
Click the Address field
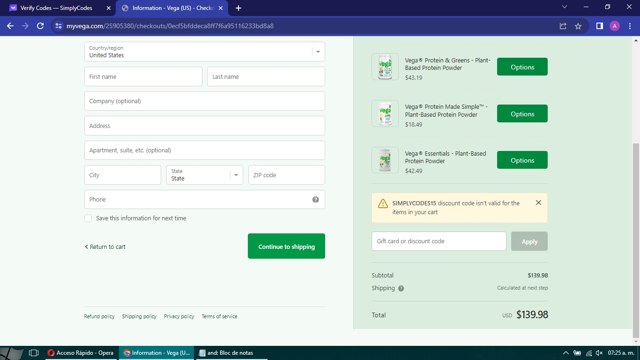tap(204, 126)
